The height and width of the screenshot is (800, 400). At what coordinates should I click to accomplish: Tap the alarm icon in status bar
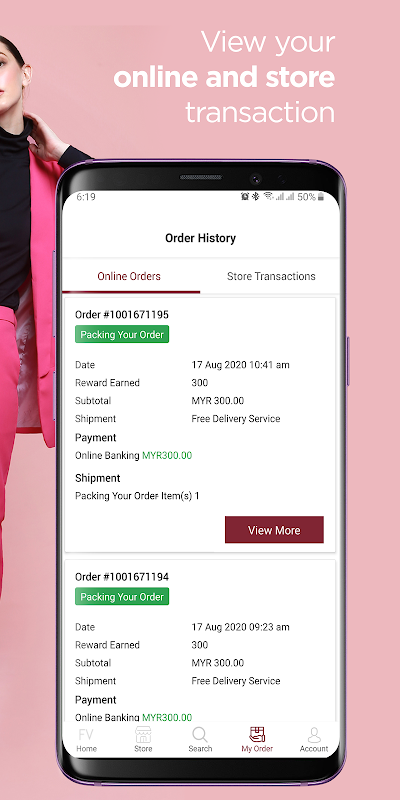(x=245, y=196)
